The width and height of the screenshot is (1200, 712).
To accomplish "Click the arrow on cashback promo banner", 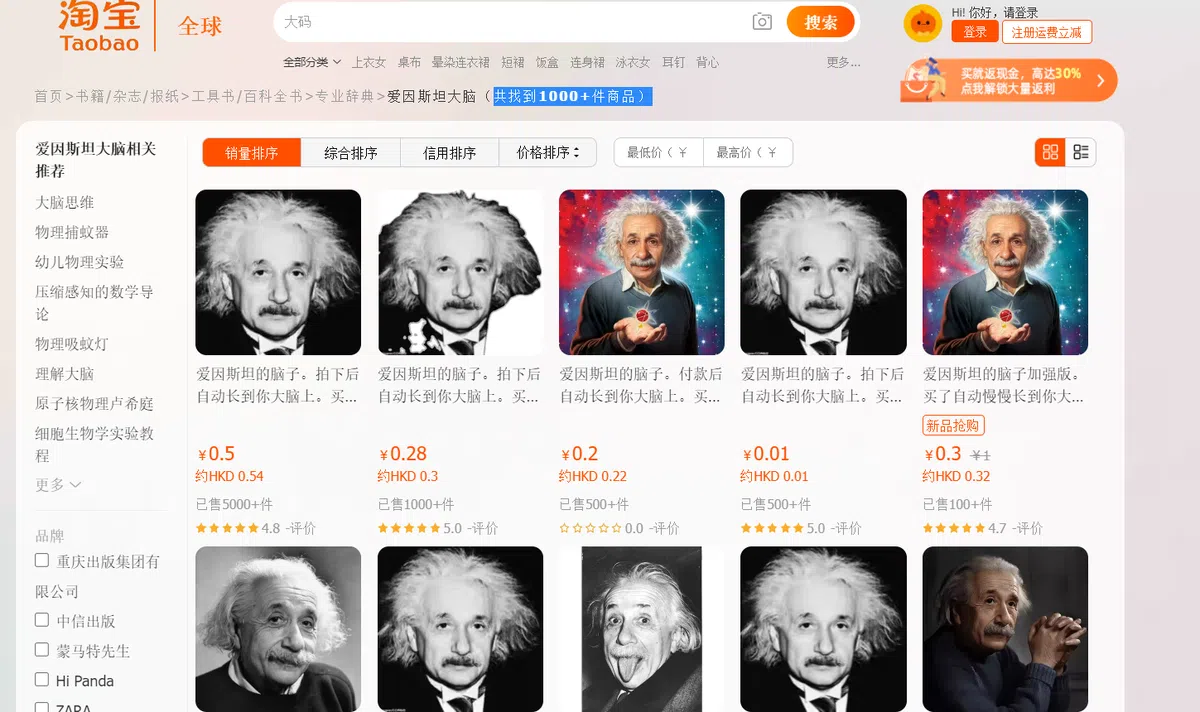I will (1100, 81).
